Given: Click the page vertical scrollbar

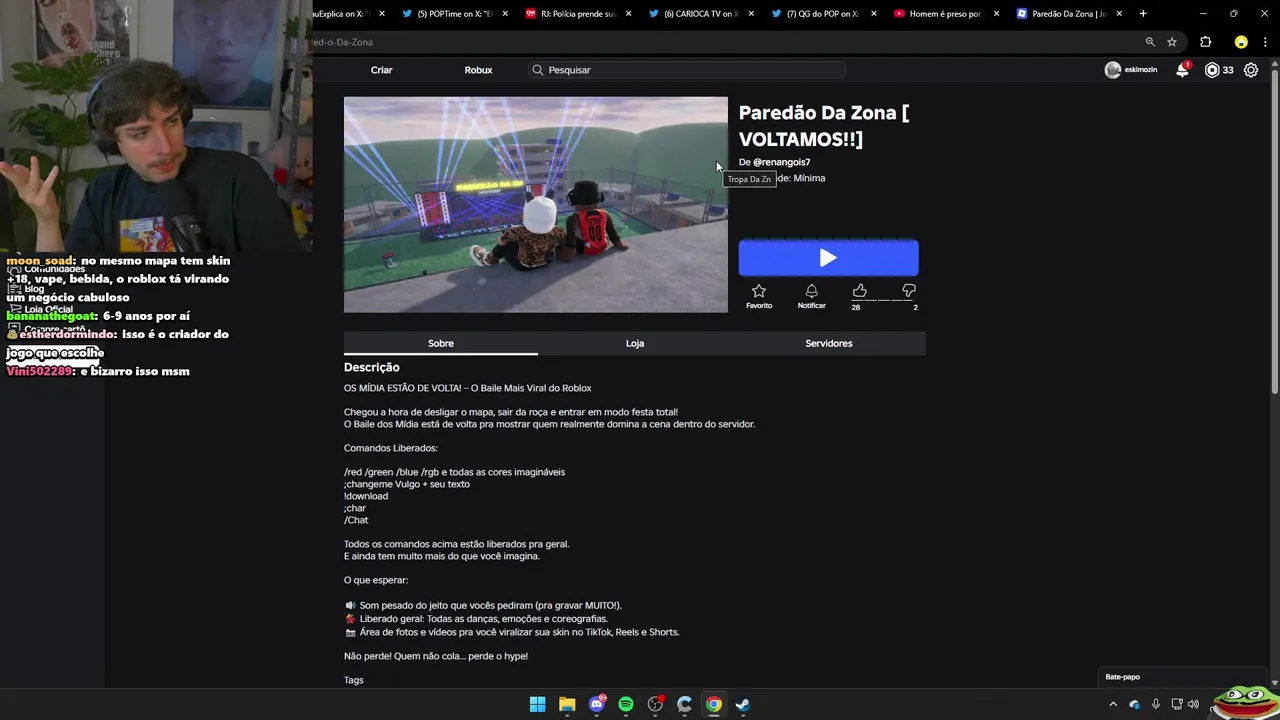Looking at the screenshot, I should click(x=1274, y=230).
